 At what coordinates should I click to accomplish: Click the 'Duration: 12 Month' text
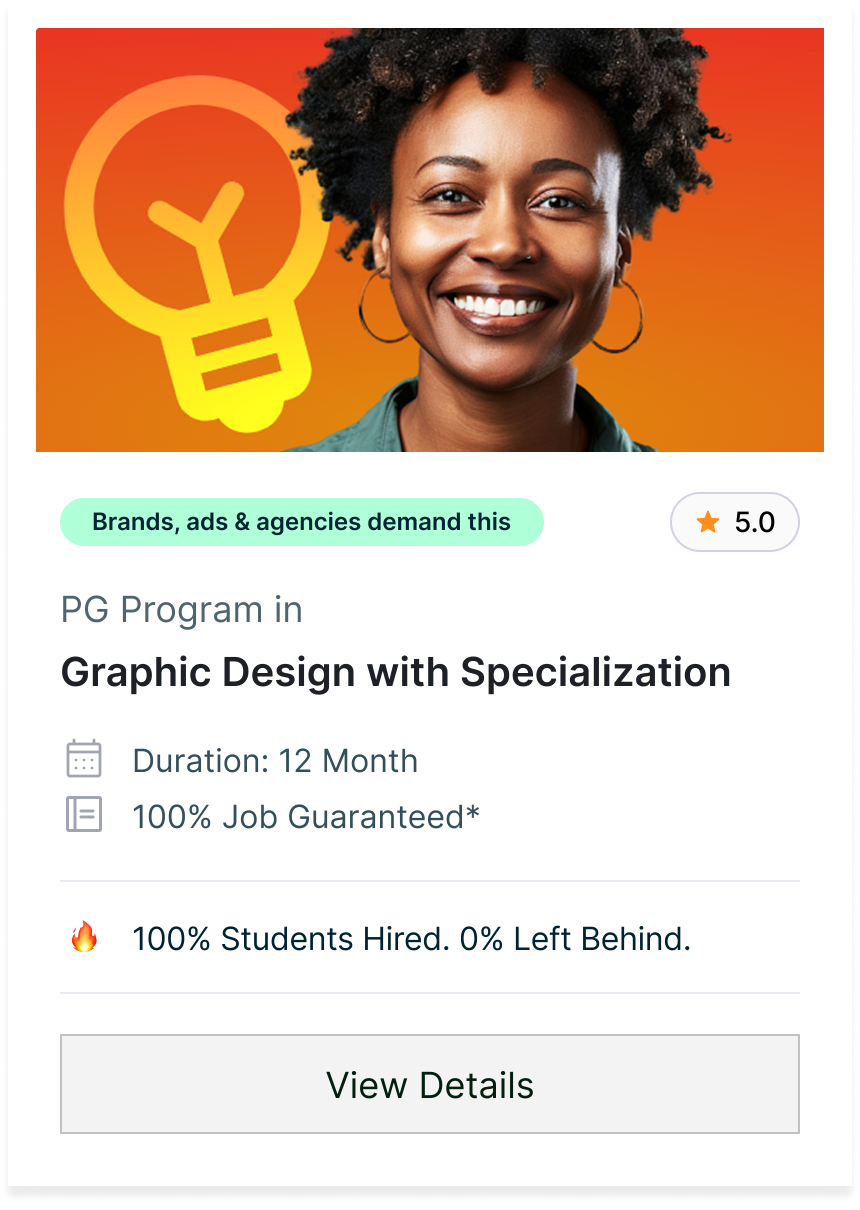tap(275, 760)
